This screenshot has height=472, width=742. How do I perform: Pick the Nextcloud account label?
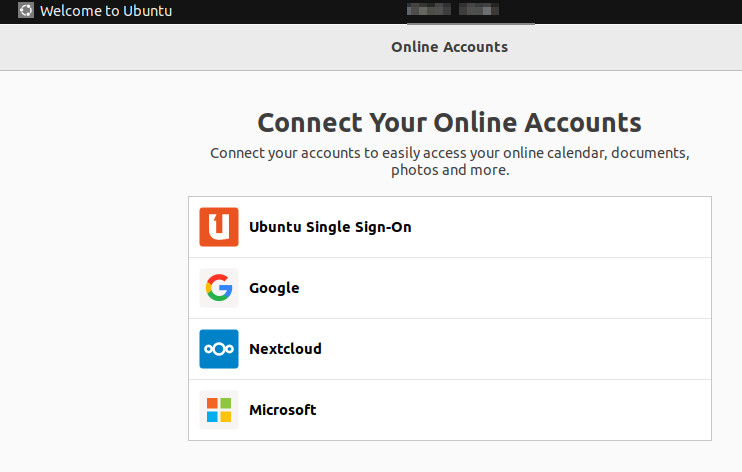[285, 349]
